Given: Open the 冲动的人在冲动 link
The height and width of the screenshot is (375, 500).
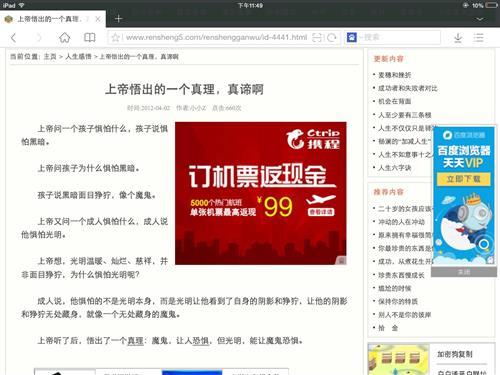Looking at the screenshot, I should click(401, 222).
